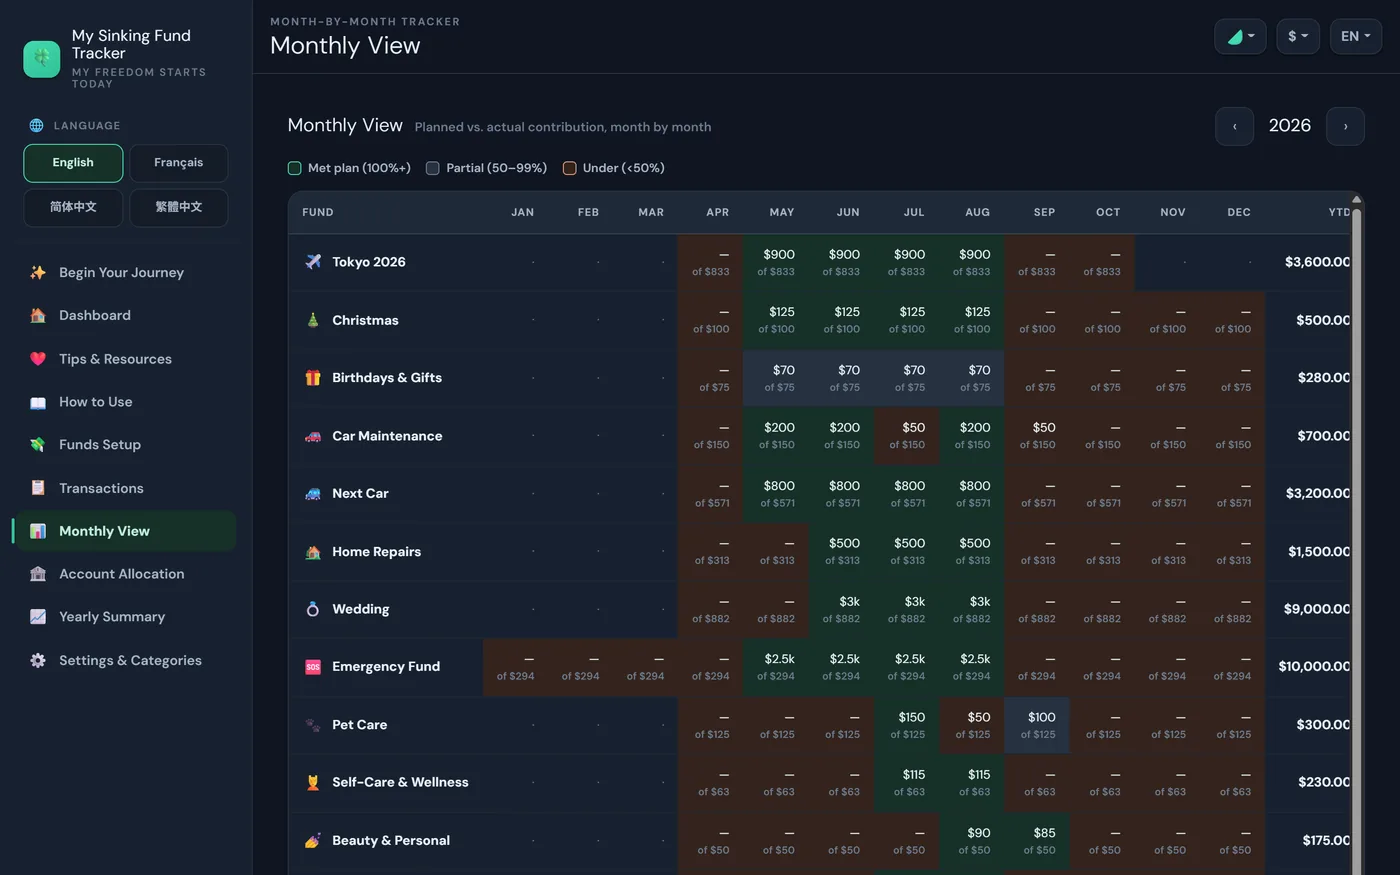Click the chart icon for Monthly View
Screen dimensions: 1400x875
click(x=38, y=531)
